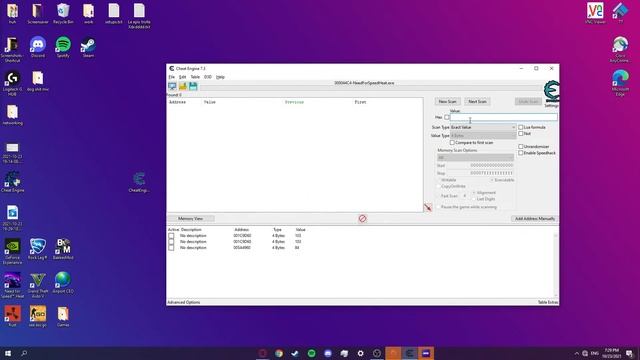Select the Airport CEO desktop icon

(63, 283)
